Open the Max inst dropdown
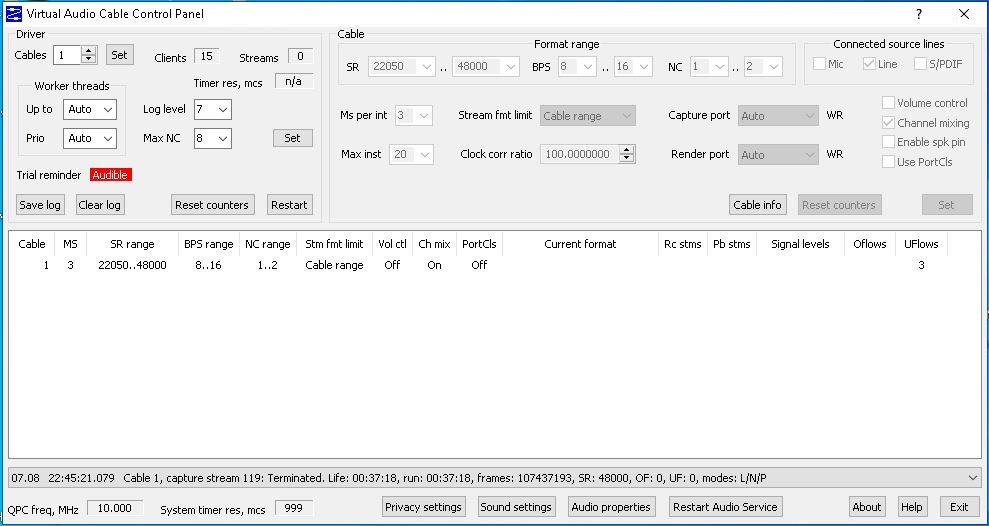989x526 pixels. tap(412, 154)
